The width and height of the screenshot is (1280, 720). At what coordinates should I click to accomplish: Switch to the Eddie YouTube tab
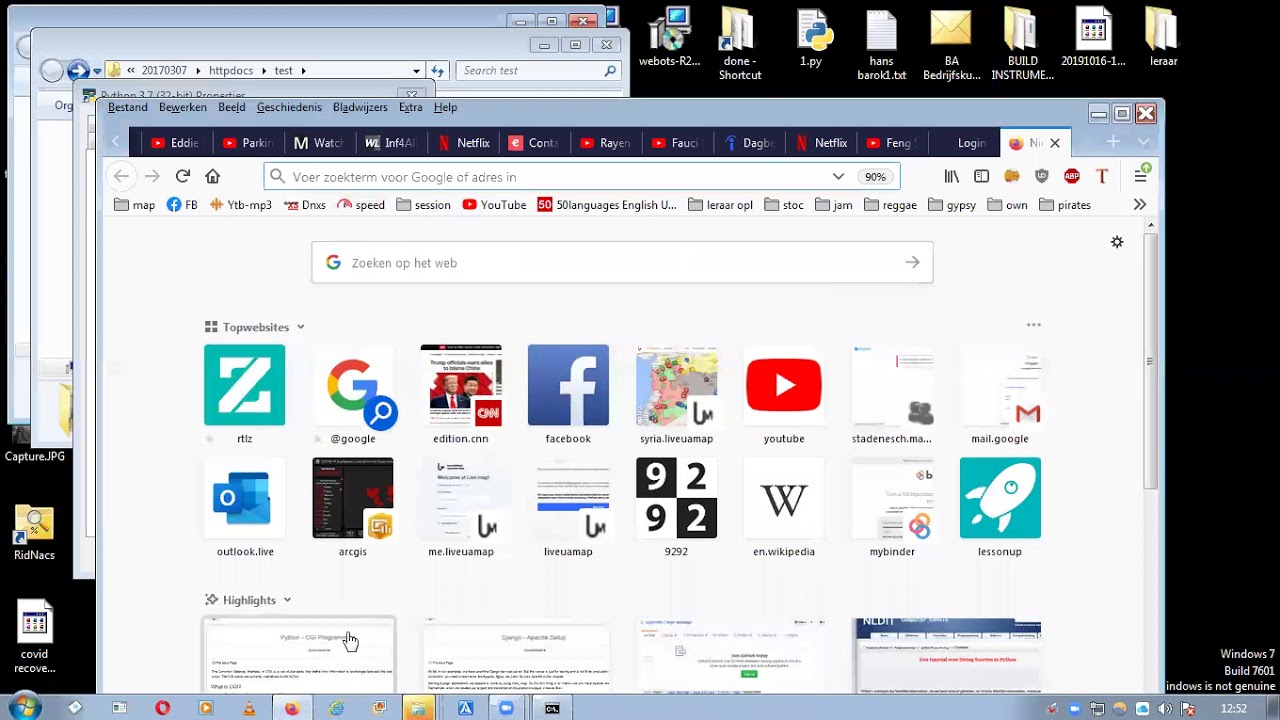coord(176,143)
